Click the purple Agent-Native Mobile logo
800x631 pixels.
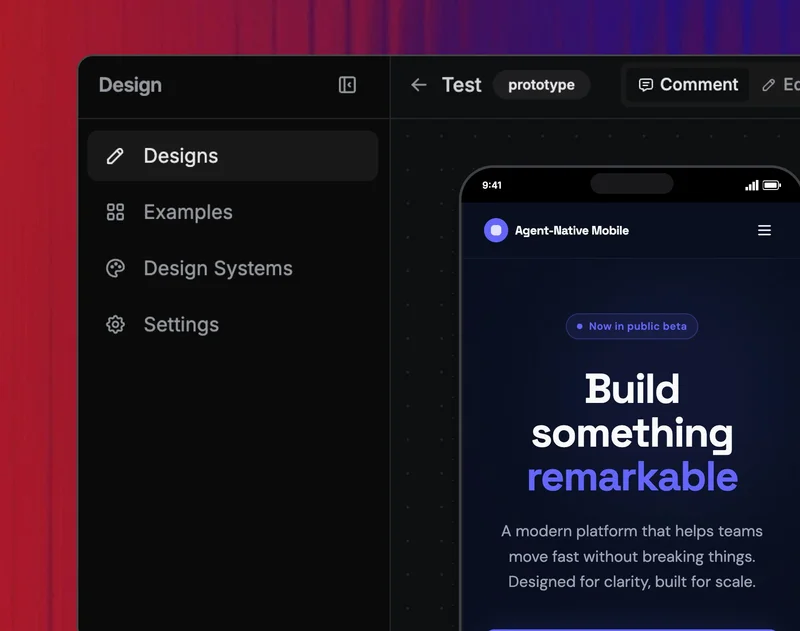496,231
